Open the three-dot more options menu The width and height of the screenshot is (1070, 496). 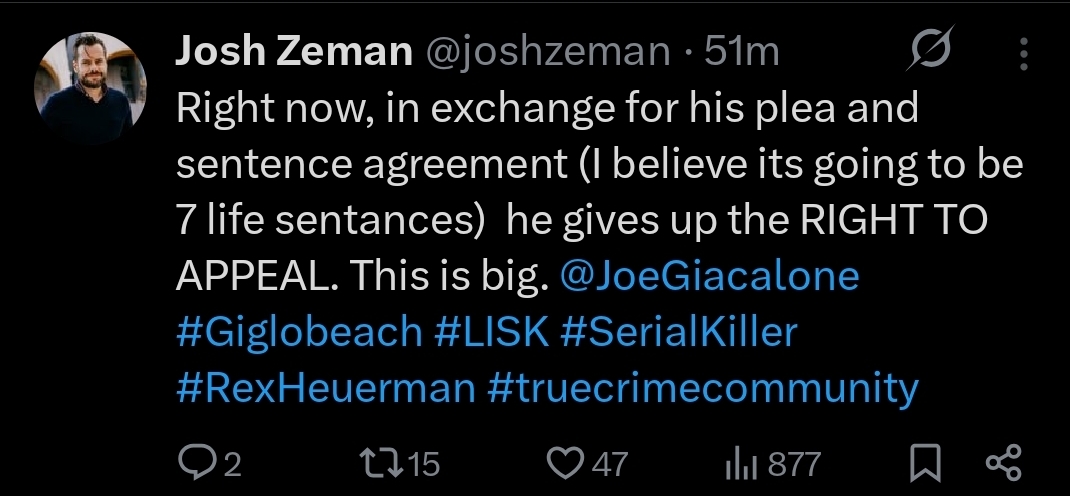click(1023, 53)
